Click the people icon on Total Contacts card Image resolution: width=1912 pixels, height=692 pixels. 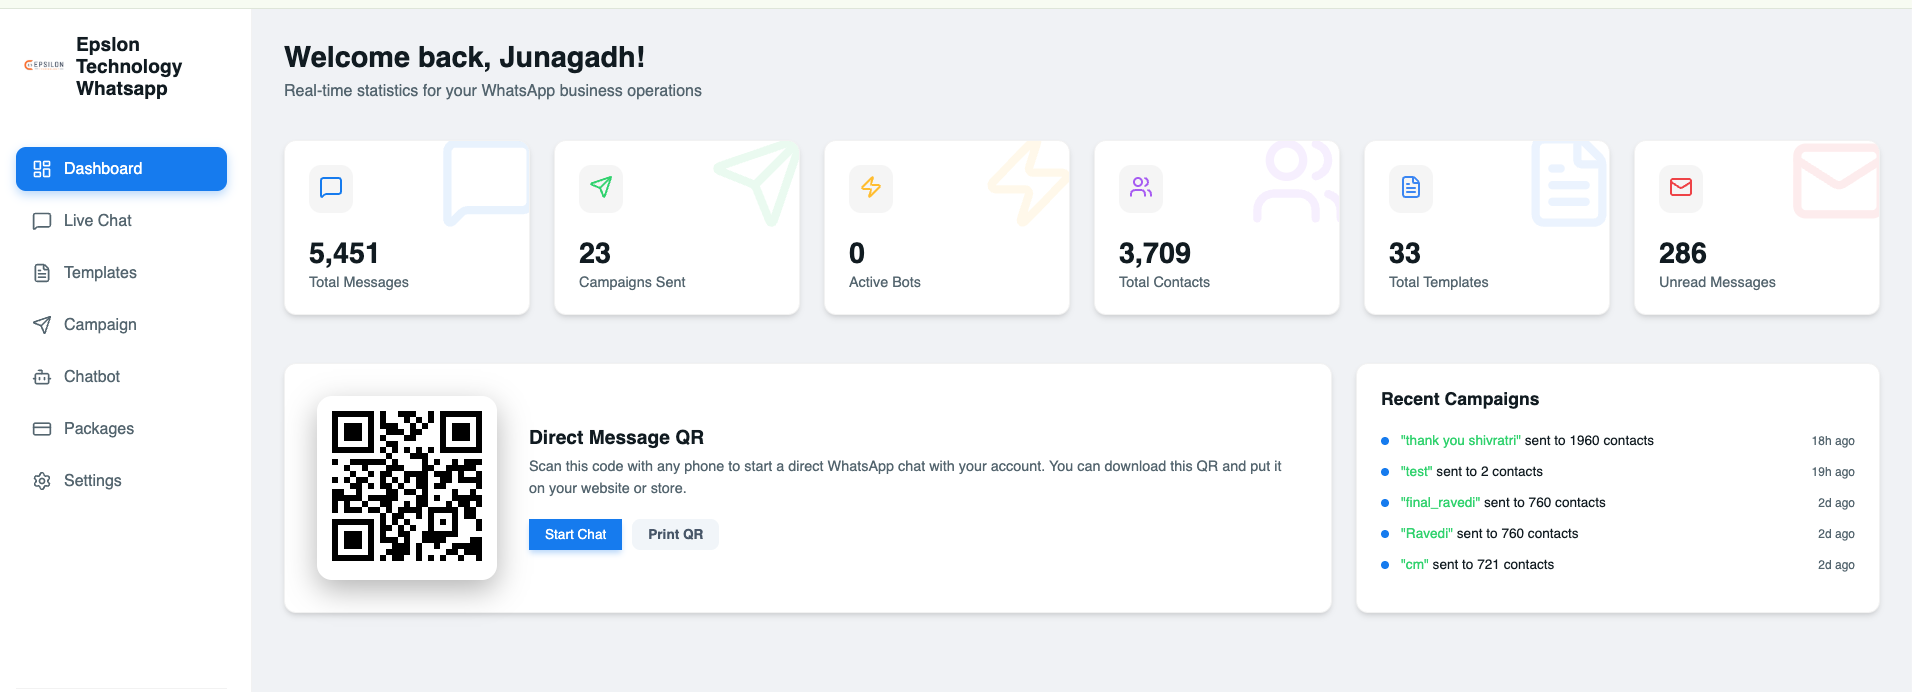1140,188
